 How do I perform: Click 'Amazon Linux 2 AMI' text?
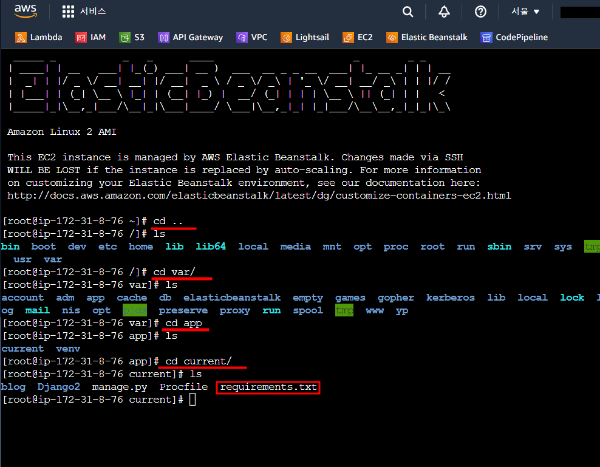[62, 132]
